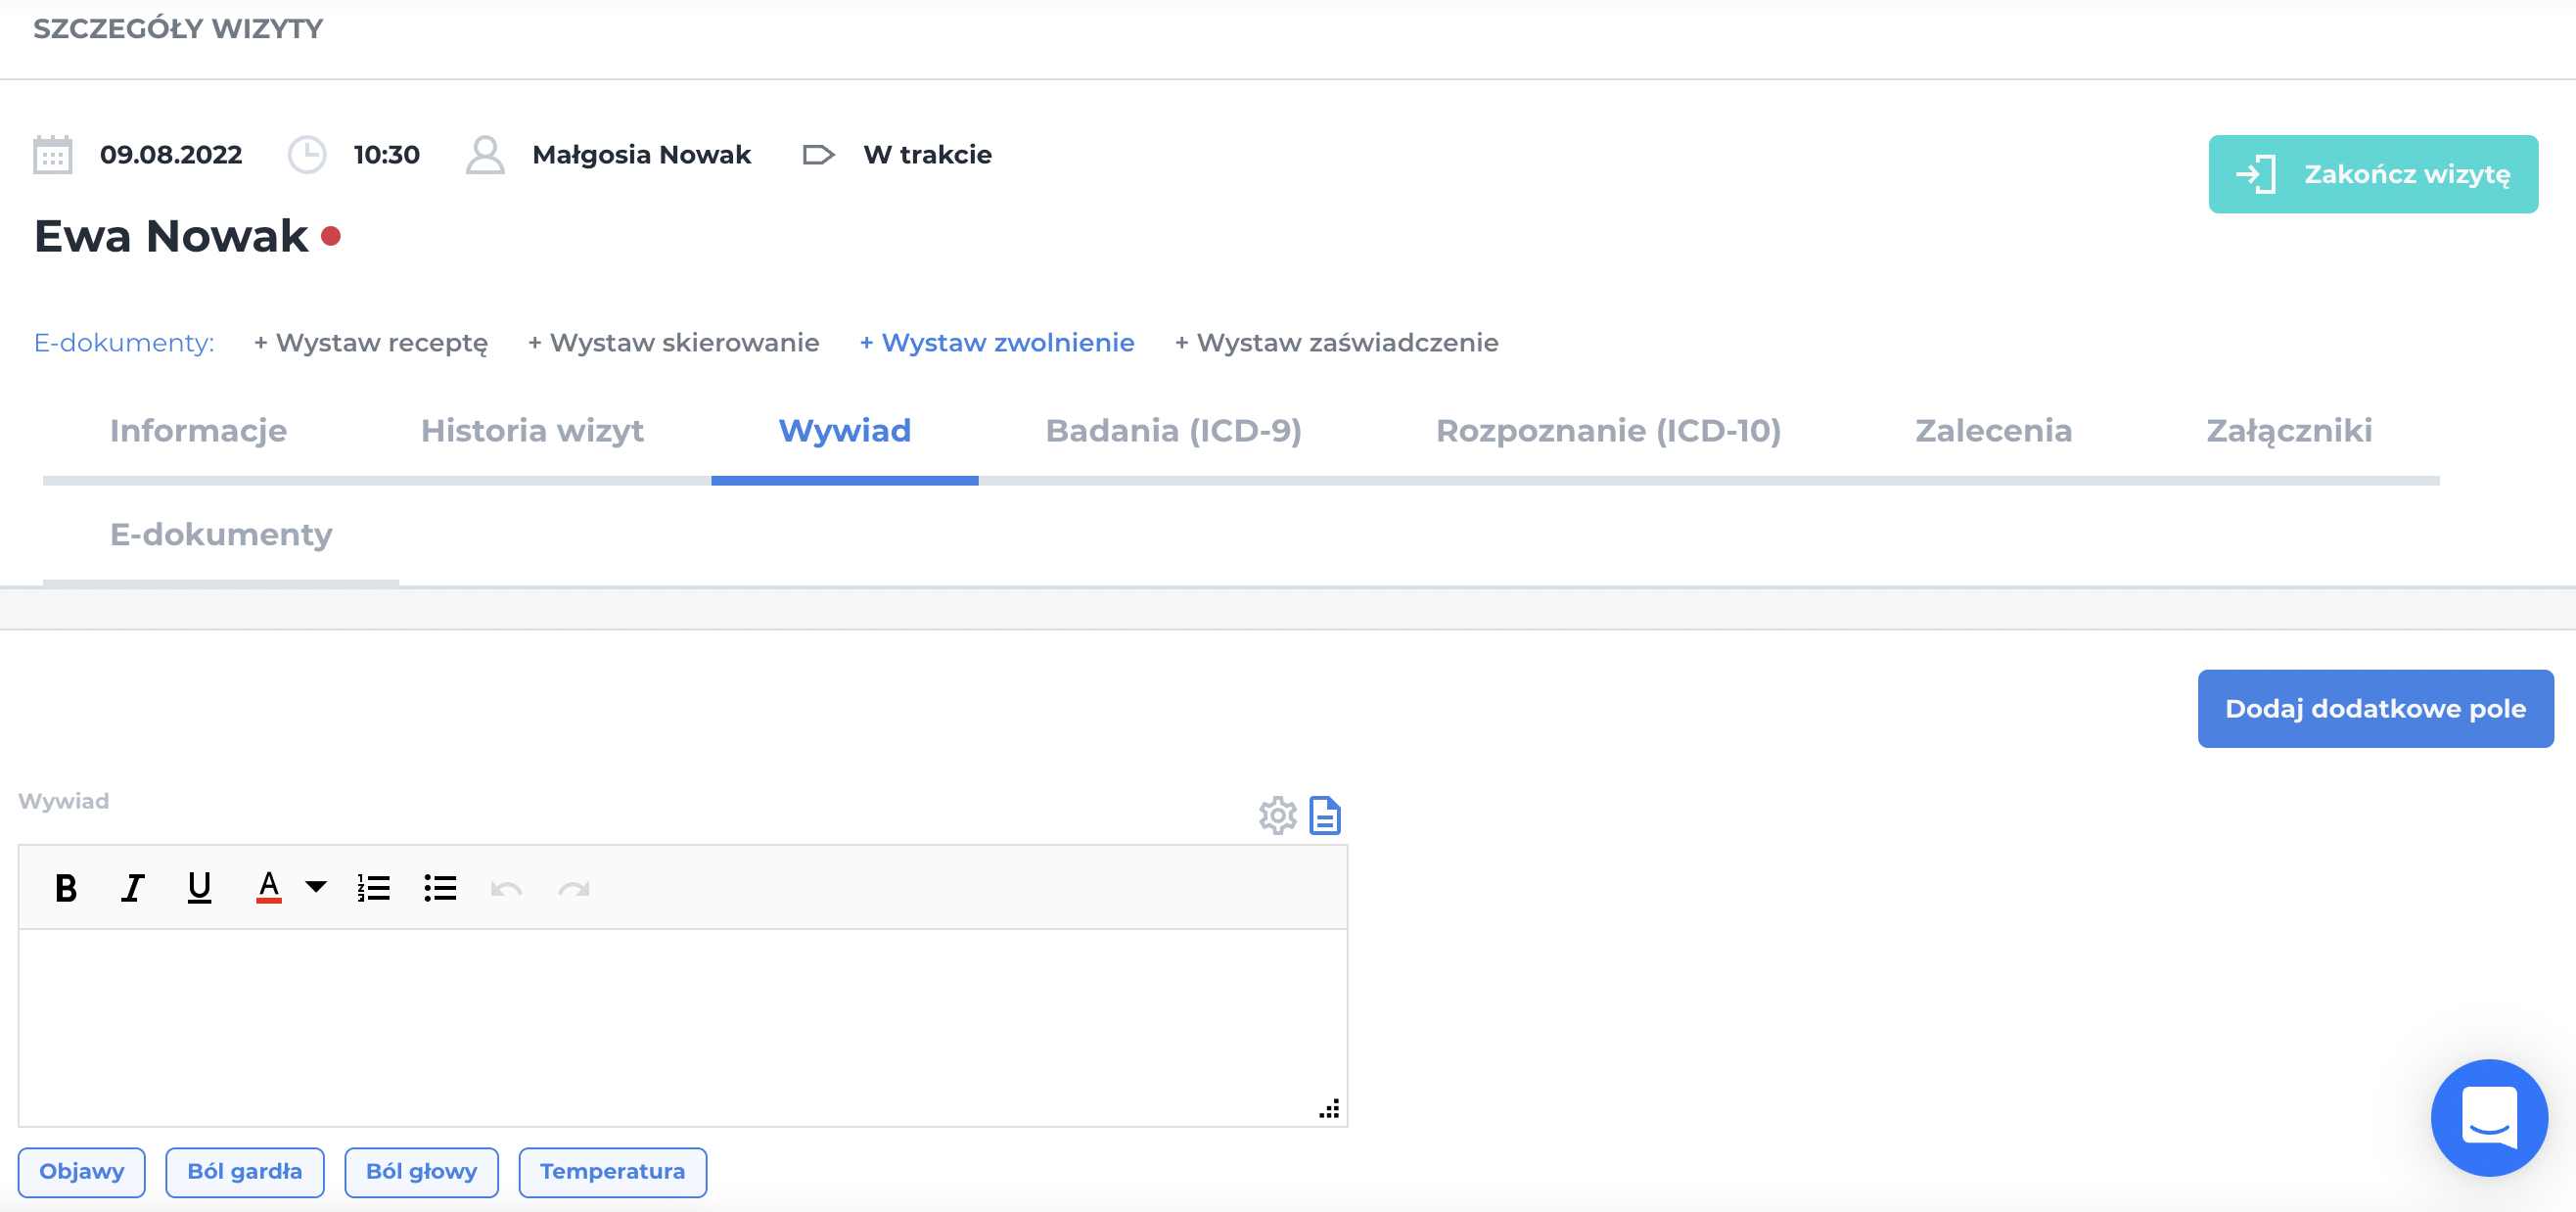Click the red text color A icon
Screen dimensions: 2576x1212
click(x=268, y=888)
